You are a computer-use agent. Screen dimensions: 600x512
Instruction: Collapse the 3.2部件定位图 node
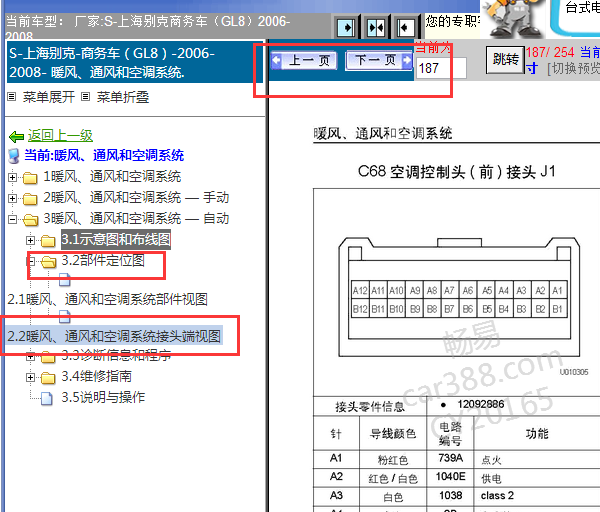point(31,261)
